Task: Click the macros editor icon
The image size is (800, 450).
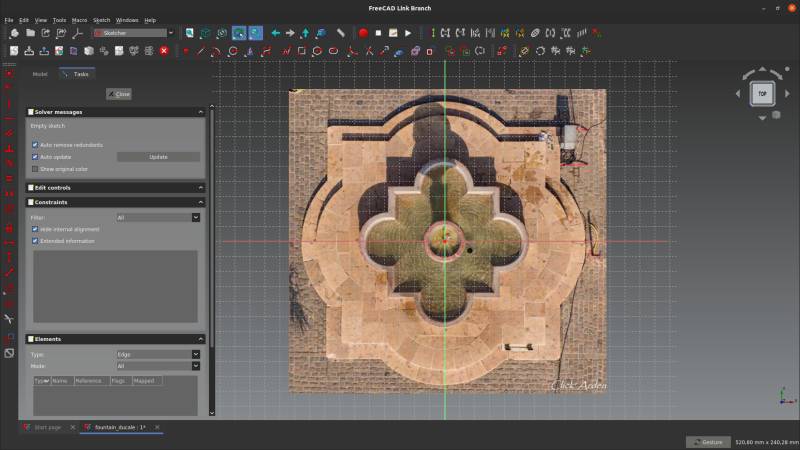Action: pyautogui.click(x=393, y=33)
